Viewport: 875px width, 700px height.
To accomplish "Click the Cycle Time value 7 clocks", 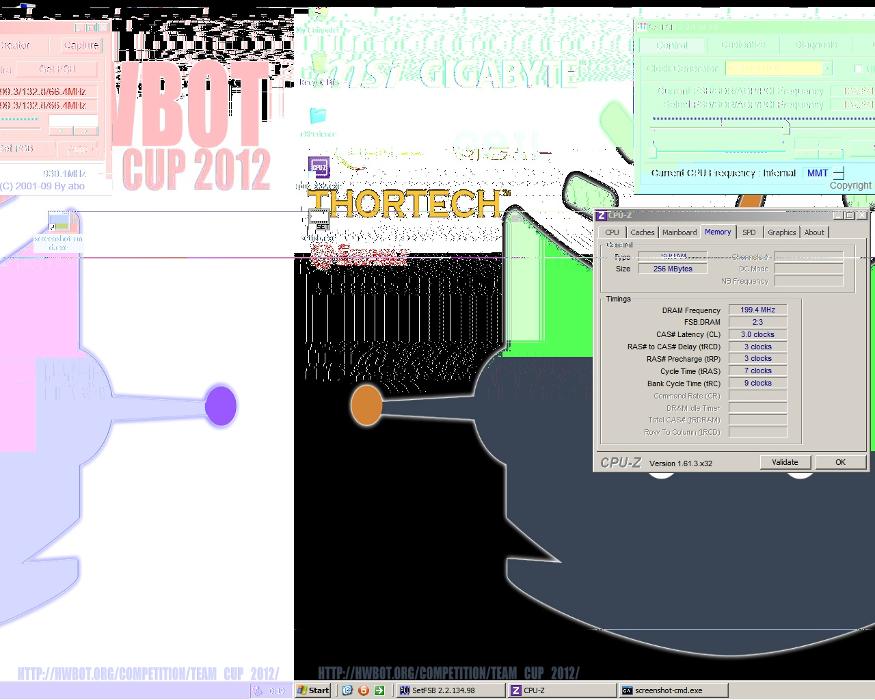I will [x=758, y=371].
